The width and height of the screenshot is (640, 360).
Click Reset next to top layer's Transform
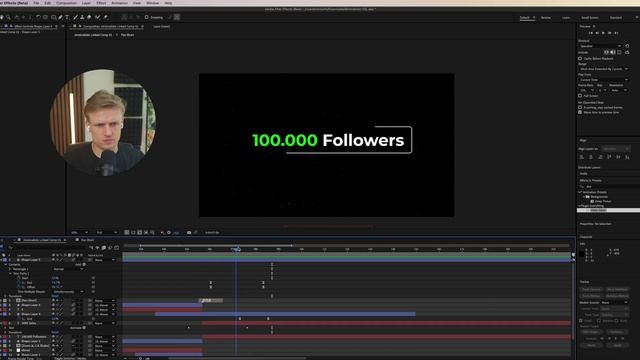pos(55,296)
